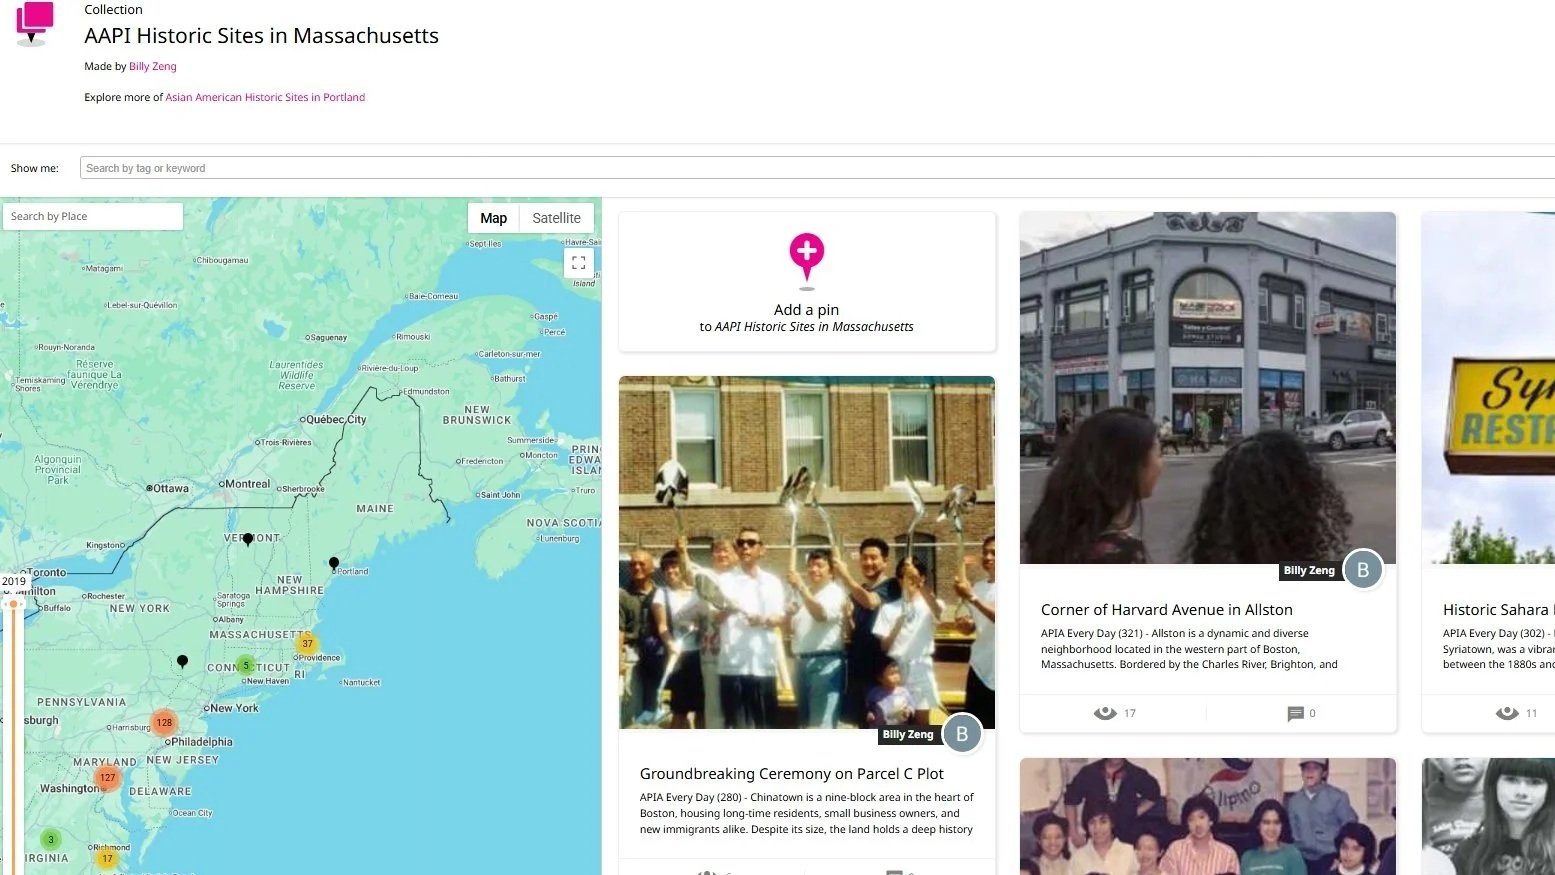Open the B avatar on Harvard Avenue card

tap(1362, 570)
